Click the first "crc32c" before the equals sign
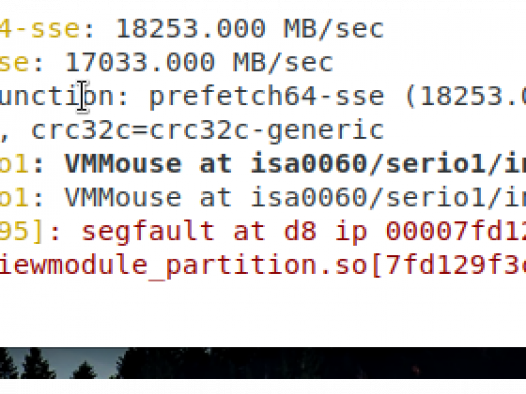Viewport: 526px width, 394px height. (x=81, y=130)
